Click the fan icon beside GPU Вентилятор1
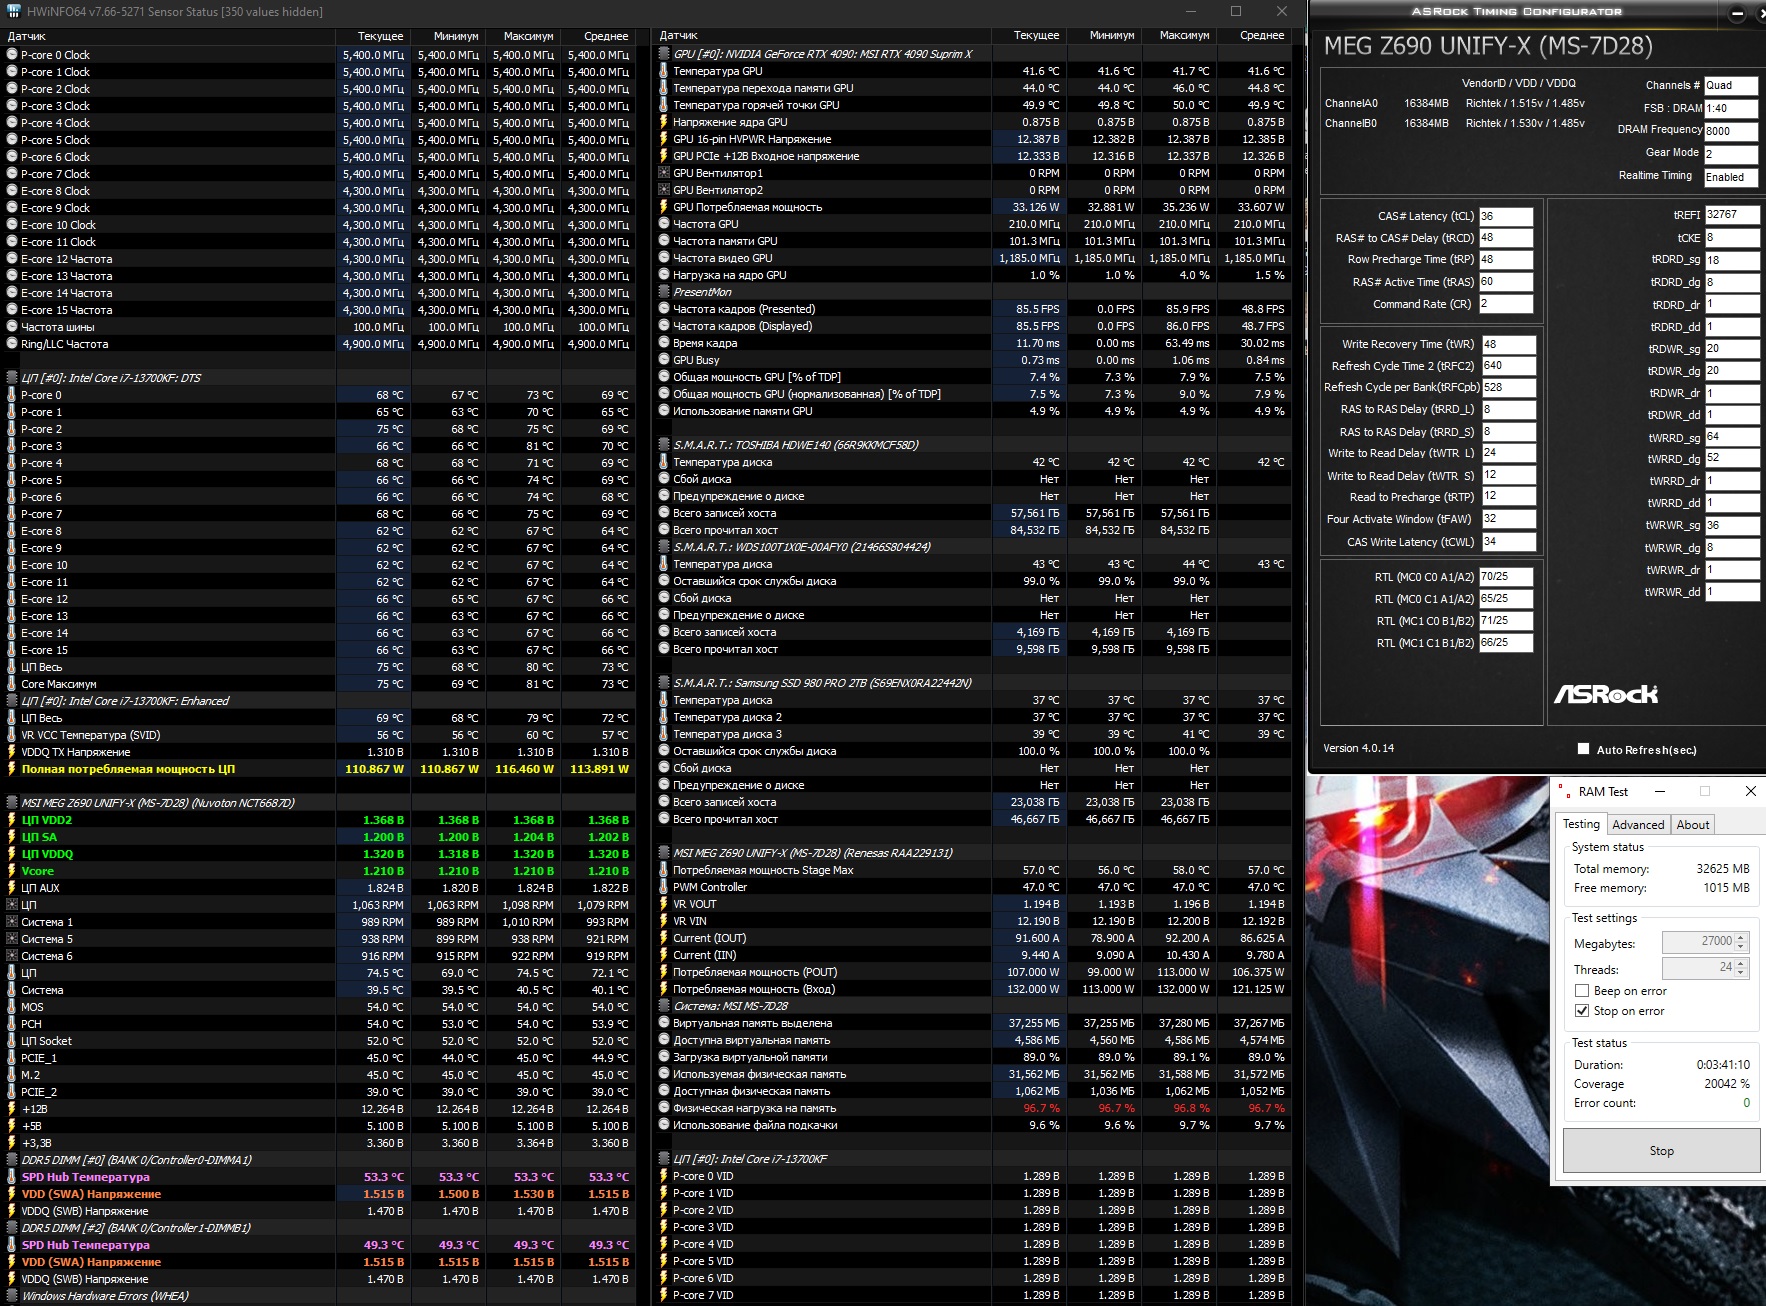 point(664,173)
